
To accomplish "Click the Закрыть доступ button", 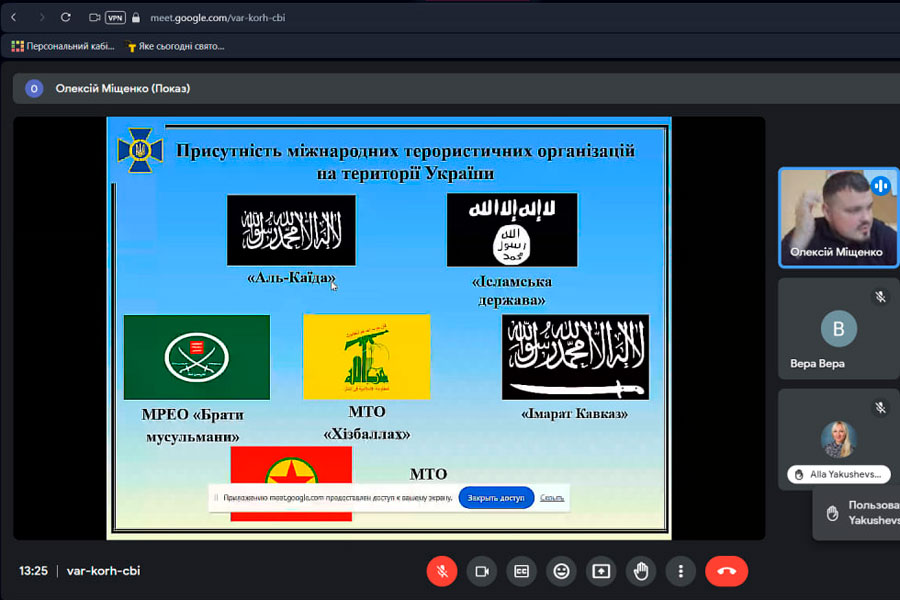I will point(496,498).
